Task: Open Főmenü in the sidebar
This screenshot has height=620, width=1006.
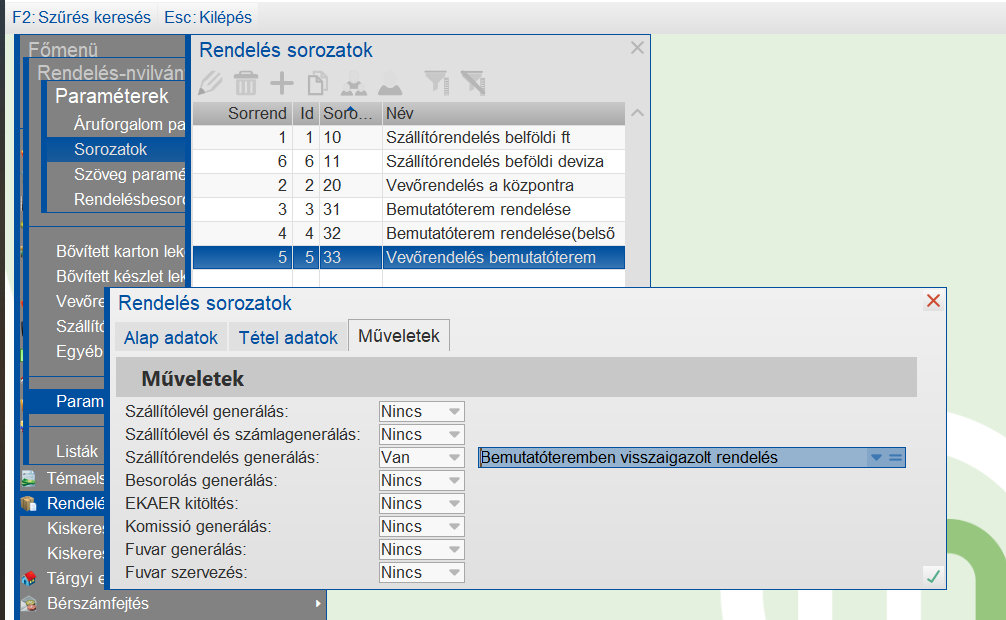Action: 63,49
